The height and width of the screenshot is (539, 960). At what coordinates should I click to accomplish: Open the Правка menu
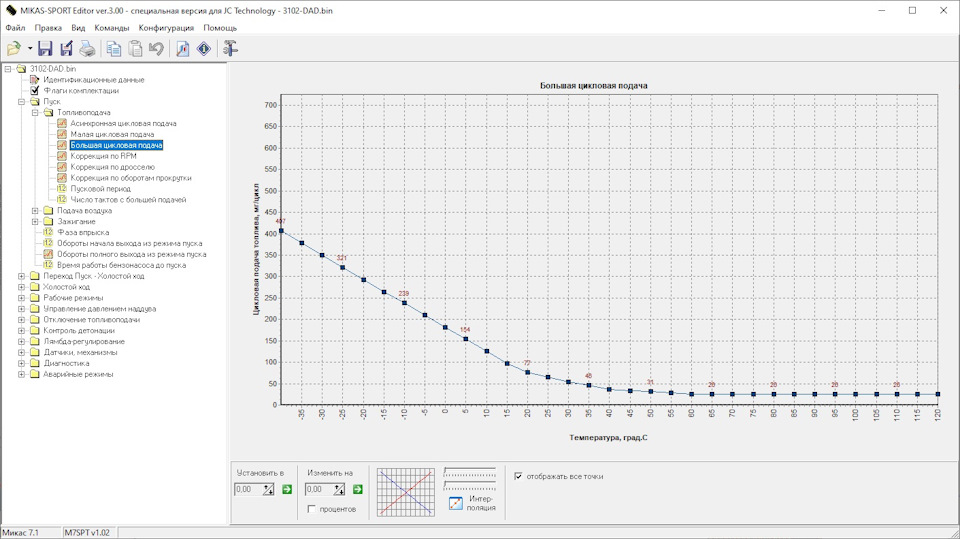click(48, 28)
